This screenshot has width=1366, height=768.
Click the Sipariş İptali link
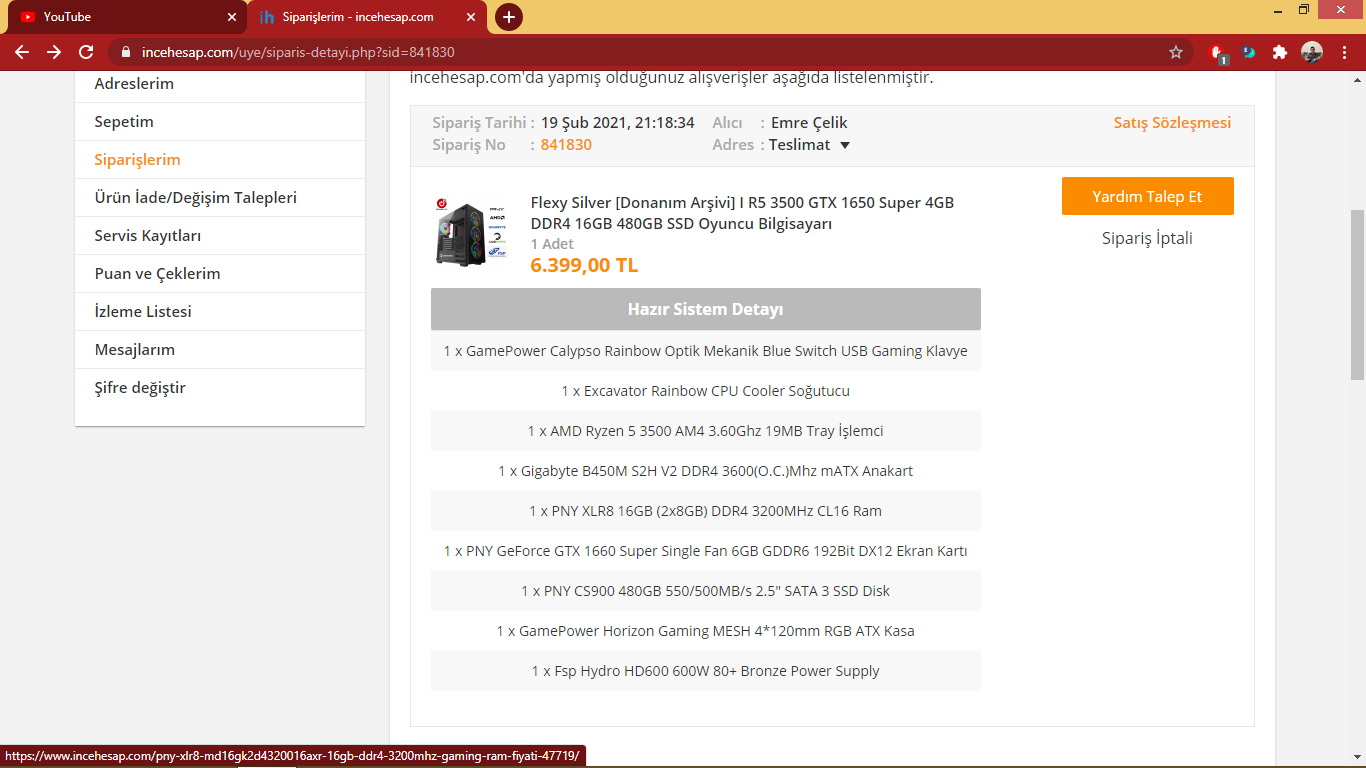click(x=1147, y=238)
